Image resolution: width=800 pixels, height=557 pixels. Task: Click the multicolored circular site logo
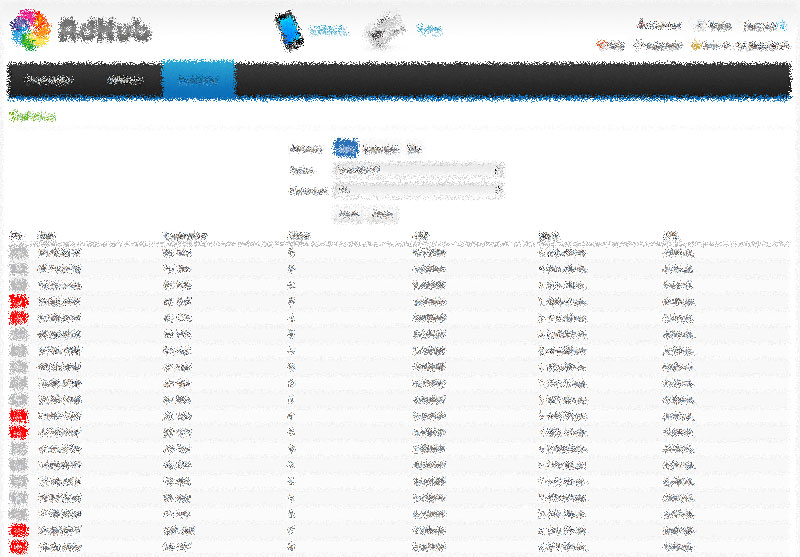point(31,30)
